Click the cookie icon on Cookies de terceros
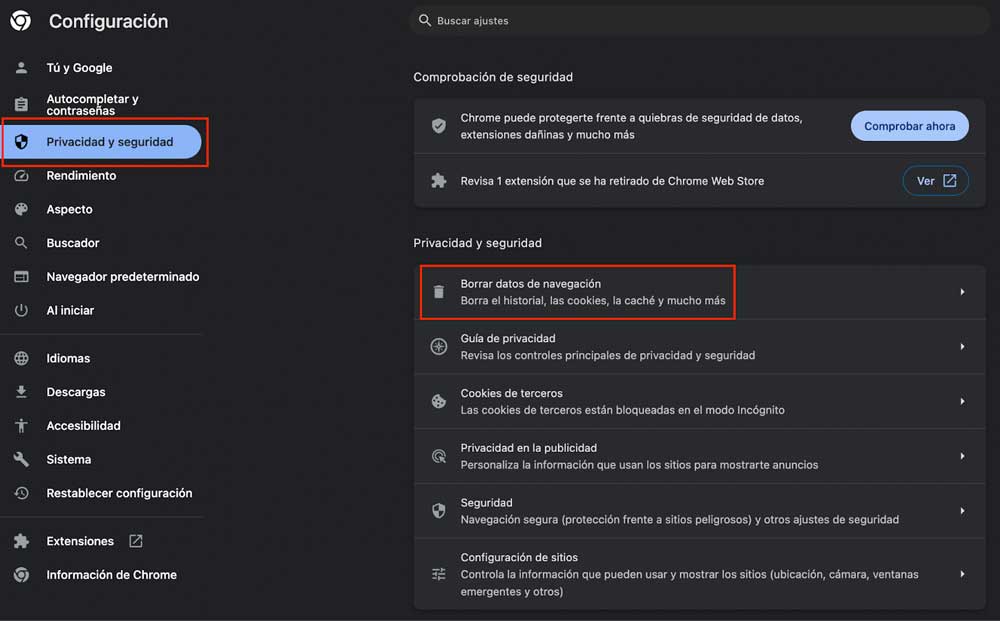The height and width of the screenshot is (621, 1000). point(438,401)
